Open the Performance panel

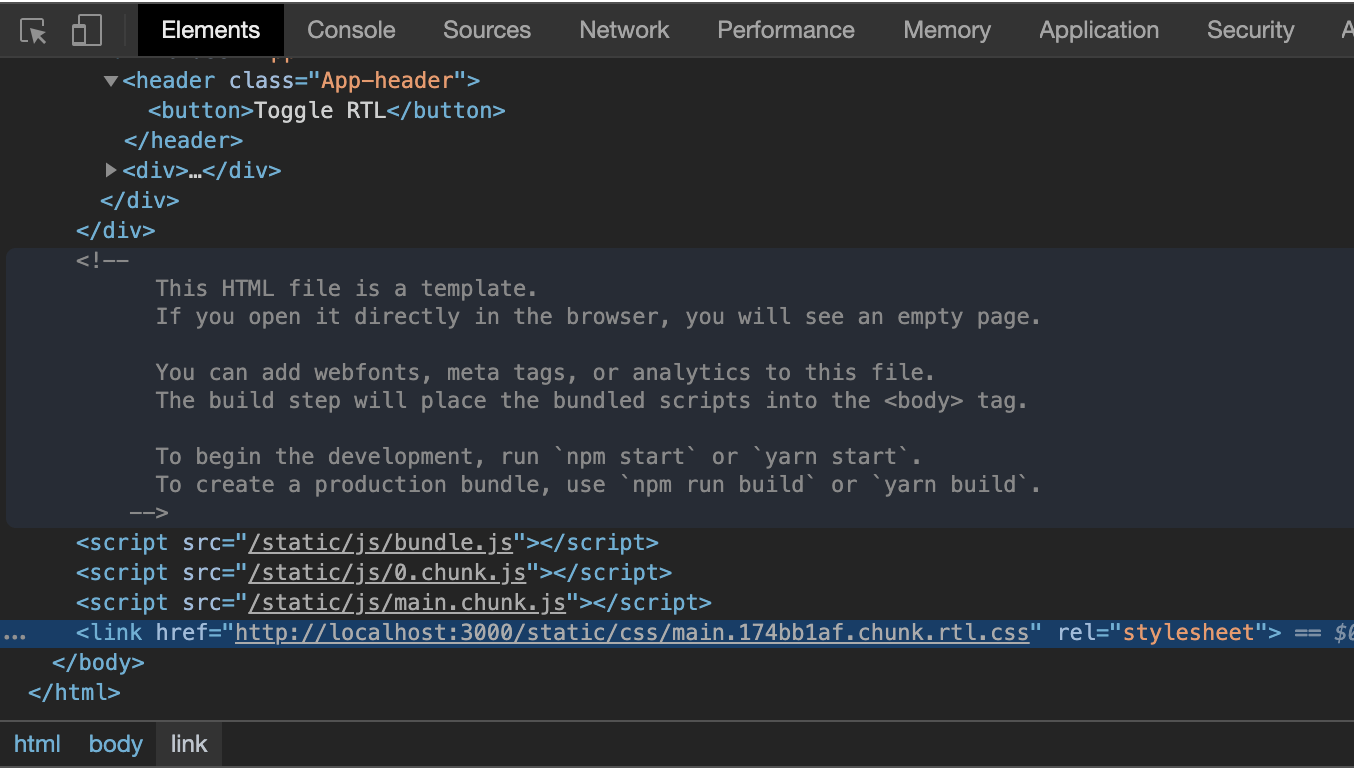[785, 30]
